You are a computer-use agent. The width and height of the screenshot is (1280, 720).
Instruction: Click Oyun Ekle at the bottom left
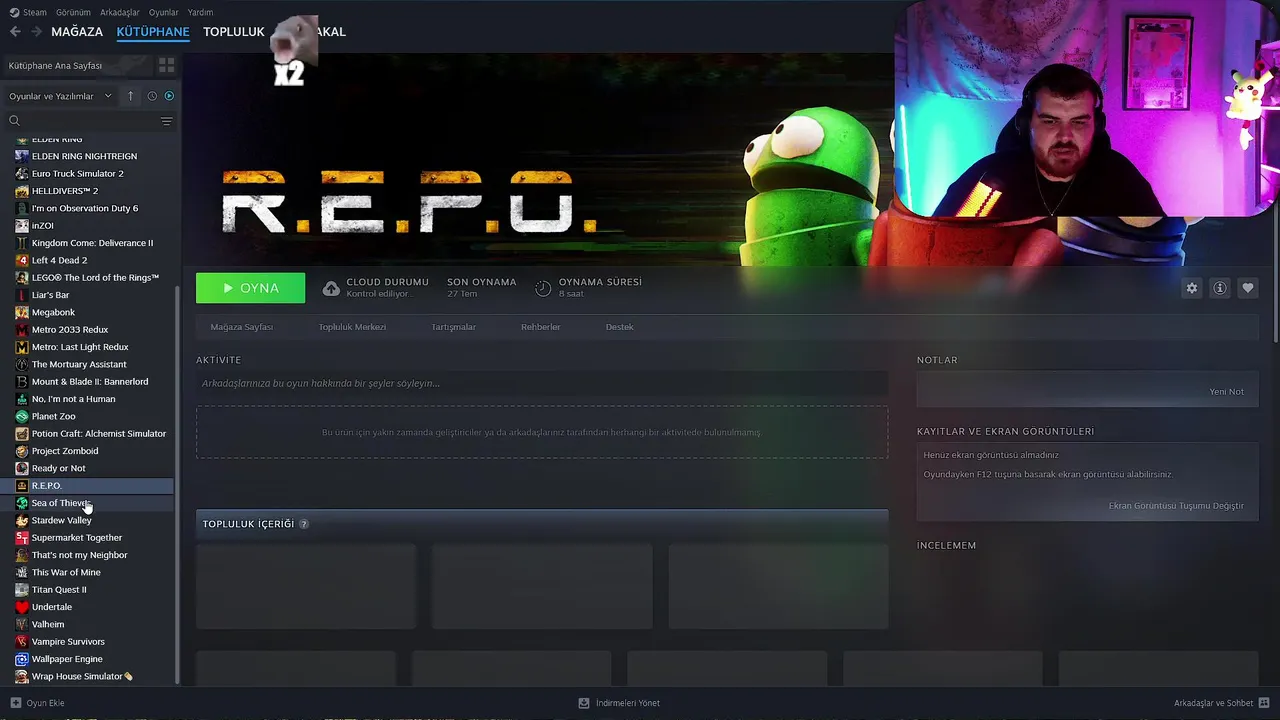[37, 703]
